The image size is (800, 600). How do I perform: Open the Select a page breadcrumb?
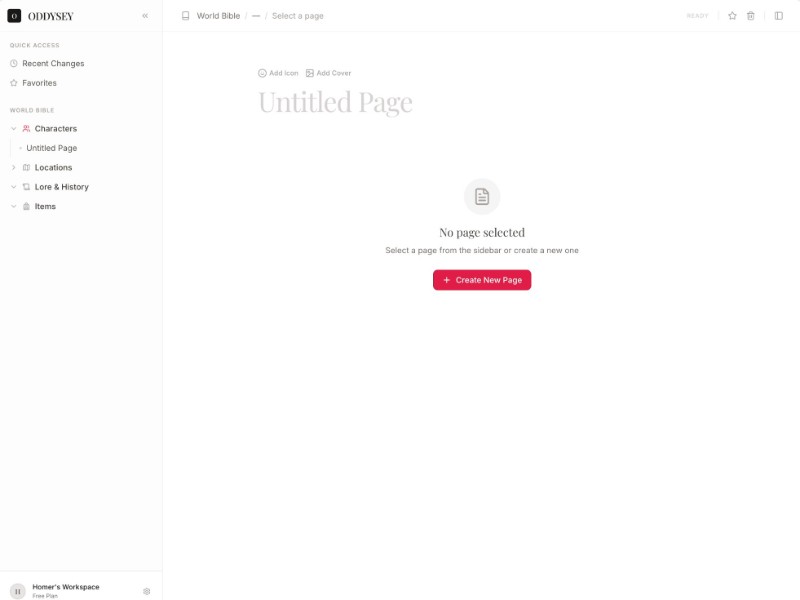coord(296,15)
